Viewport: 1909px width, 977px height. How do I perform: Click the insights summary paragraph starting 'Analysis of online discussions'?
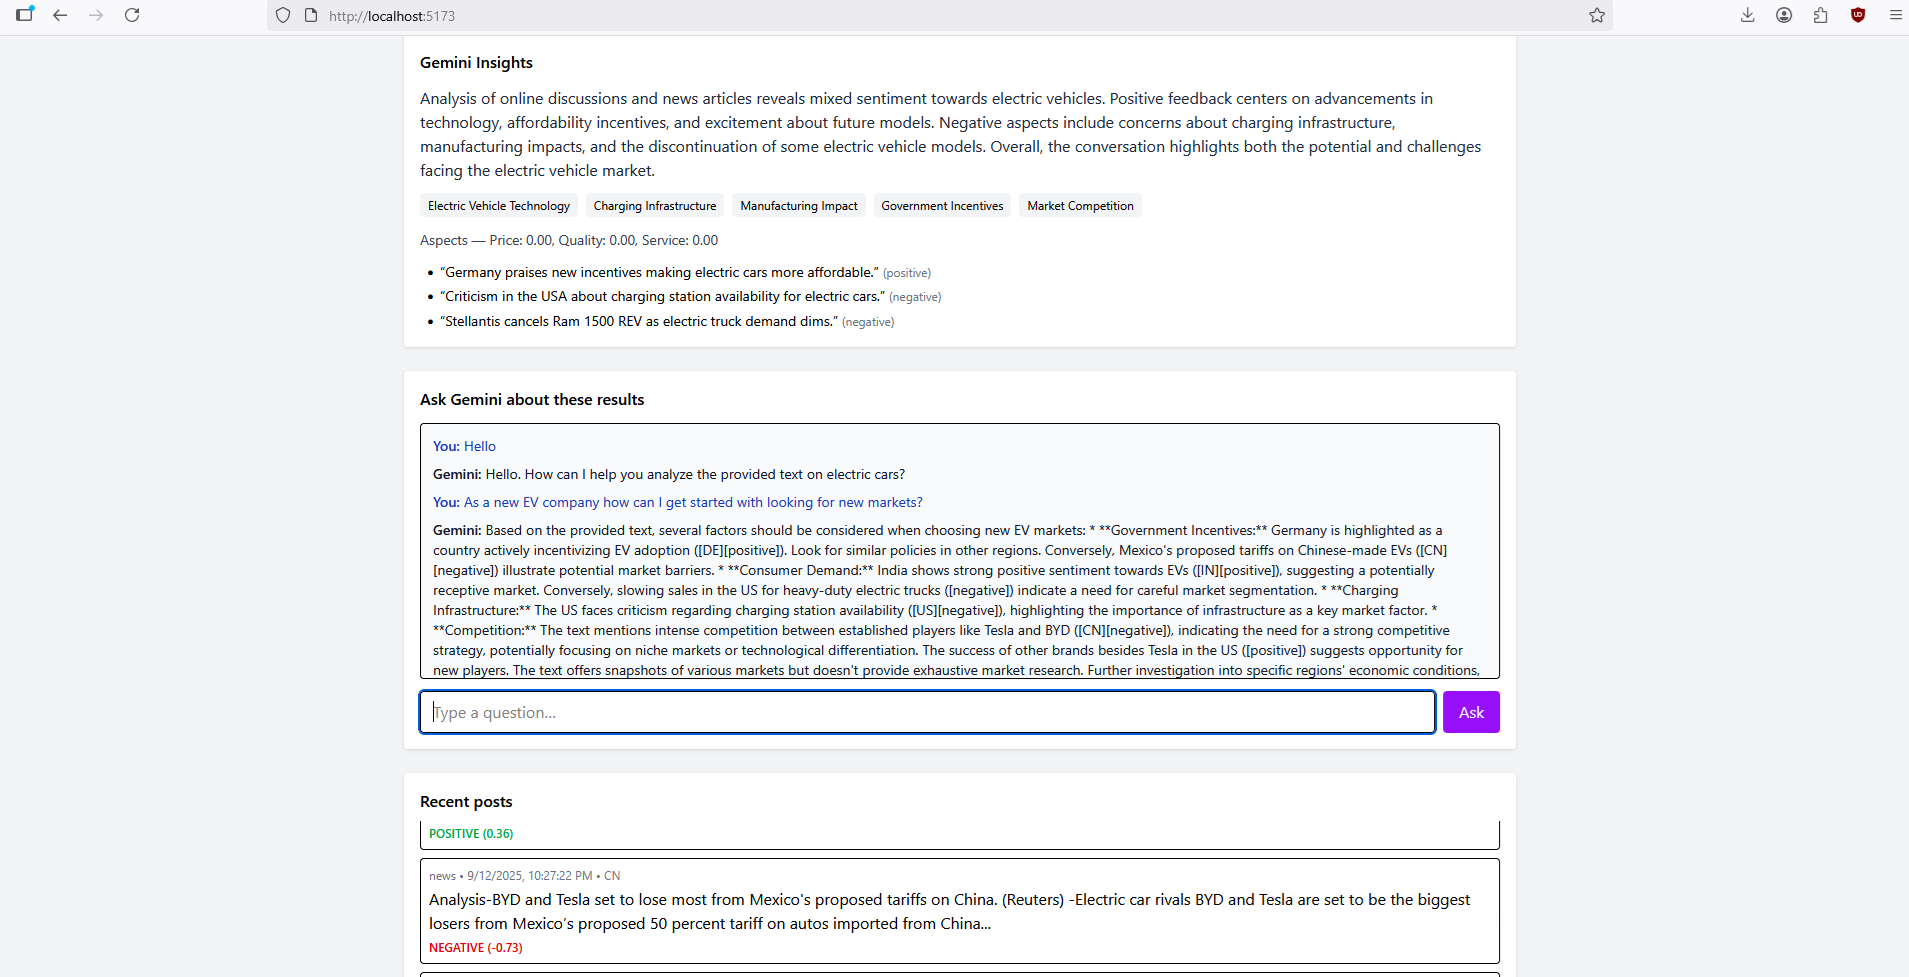pyautogui.click(x=951, y=135)
